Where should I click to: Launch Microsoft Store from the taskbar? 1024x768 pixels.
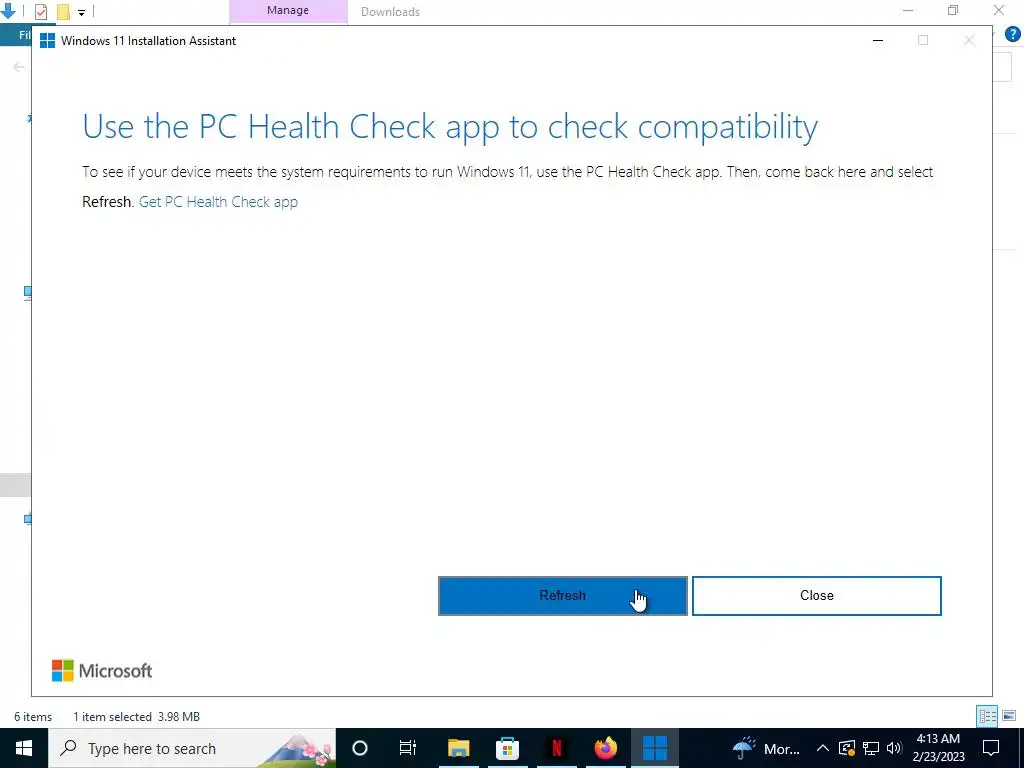coord(507,748)
